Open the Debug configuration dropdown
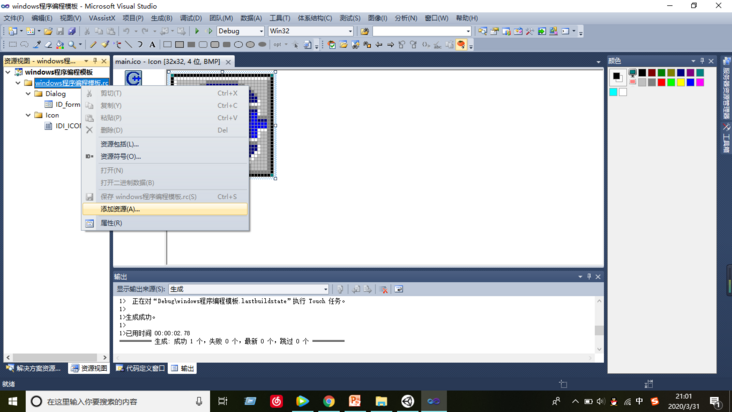Viewport: 732px width, 412px height. pyautogui.click(x=261, y=31)
